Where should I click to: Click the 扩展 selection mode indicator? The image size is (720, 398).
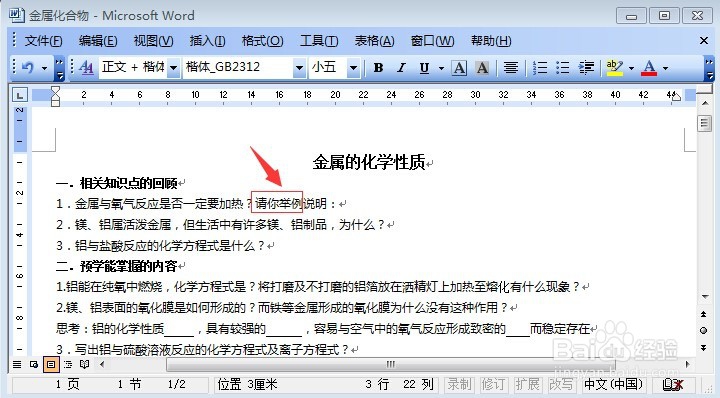click(527, 384)
